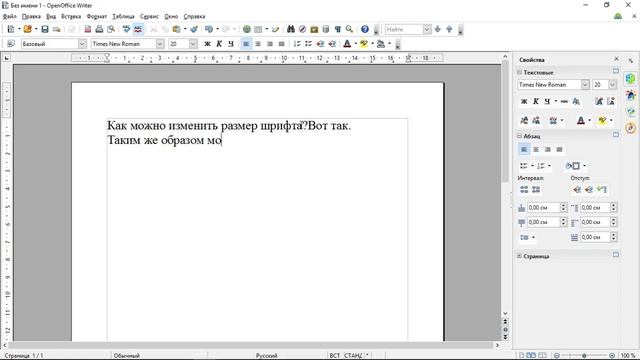
Task: Click the Find Next arrow icon
Action: point(438,29)
